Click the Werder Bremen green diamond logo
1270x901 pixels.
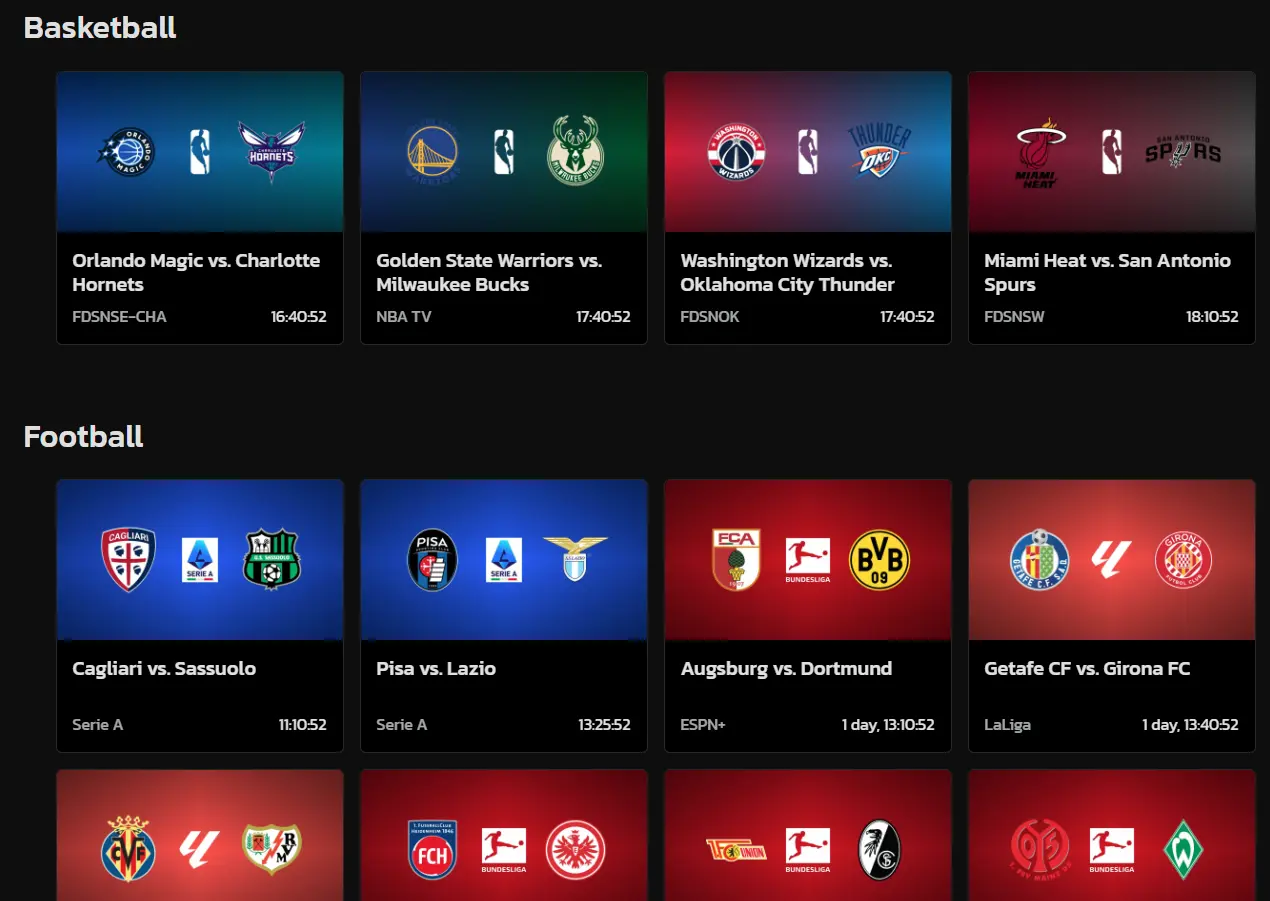click(1183, 848)
